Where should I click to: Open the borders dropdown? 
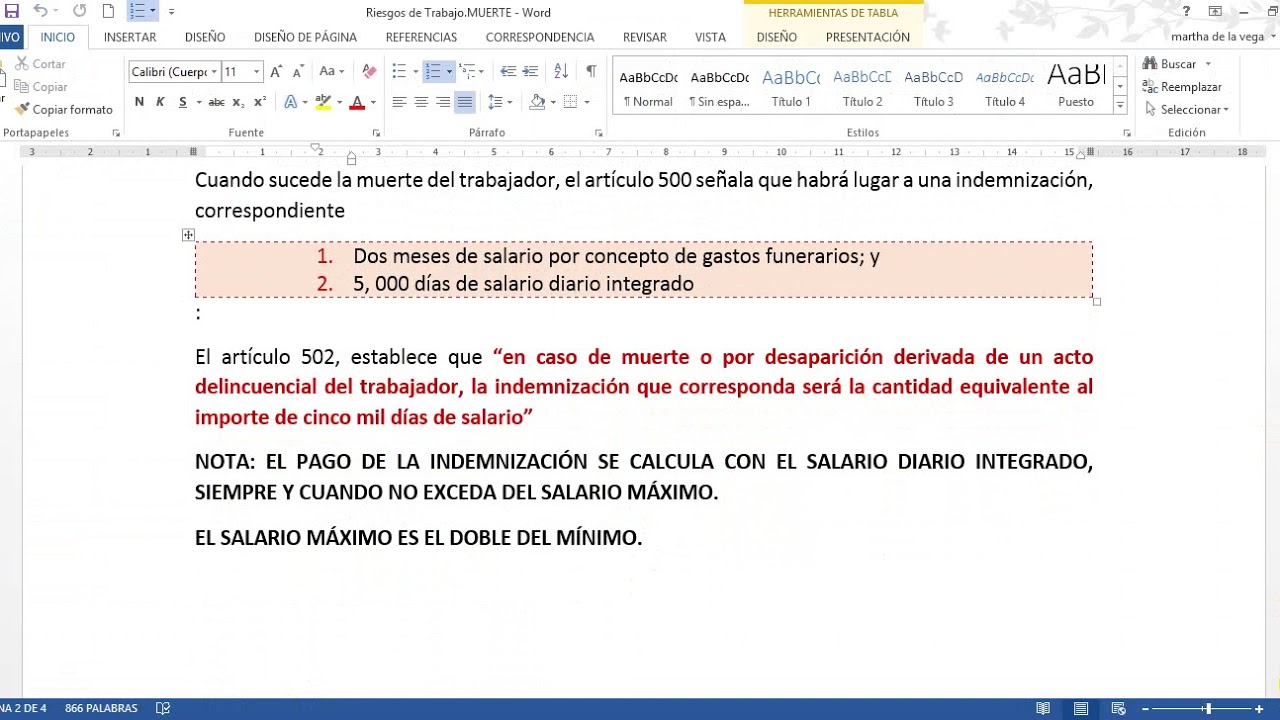(x=586, y=102)
